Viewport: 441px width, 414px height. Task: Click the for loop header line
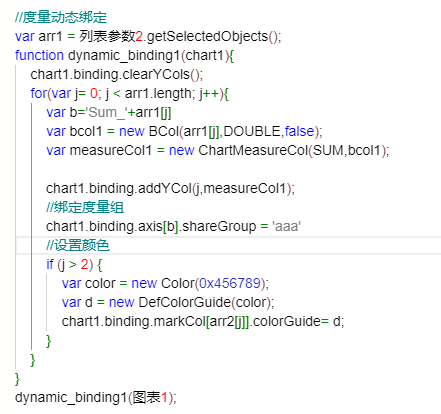[130, 93]
